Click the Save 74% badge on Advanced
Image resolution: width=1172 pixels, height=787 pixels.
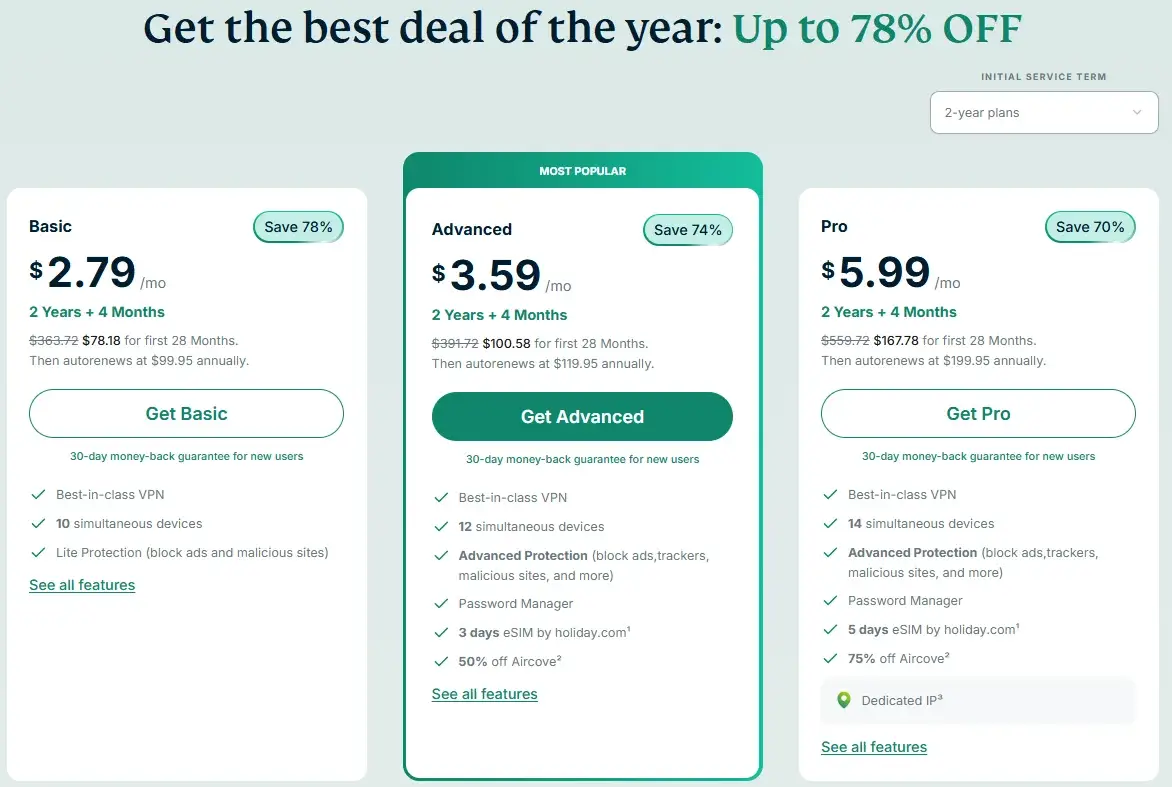[688, 230]
